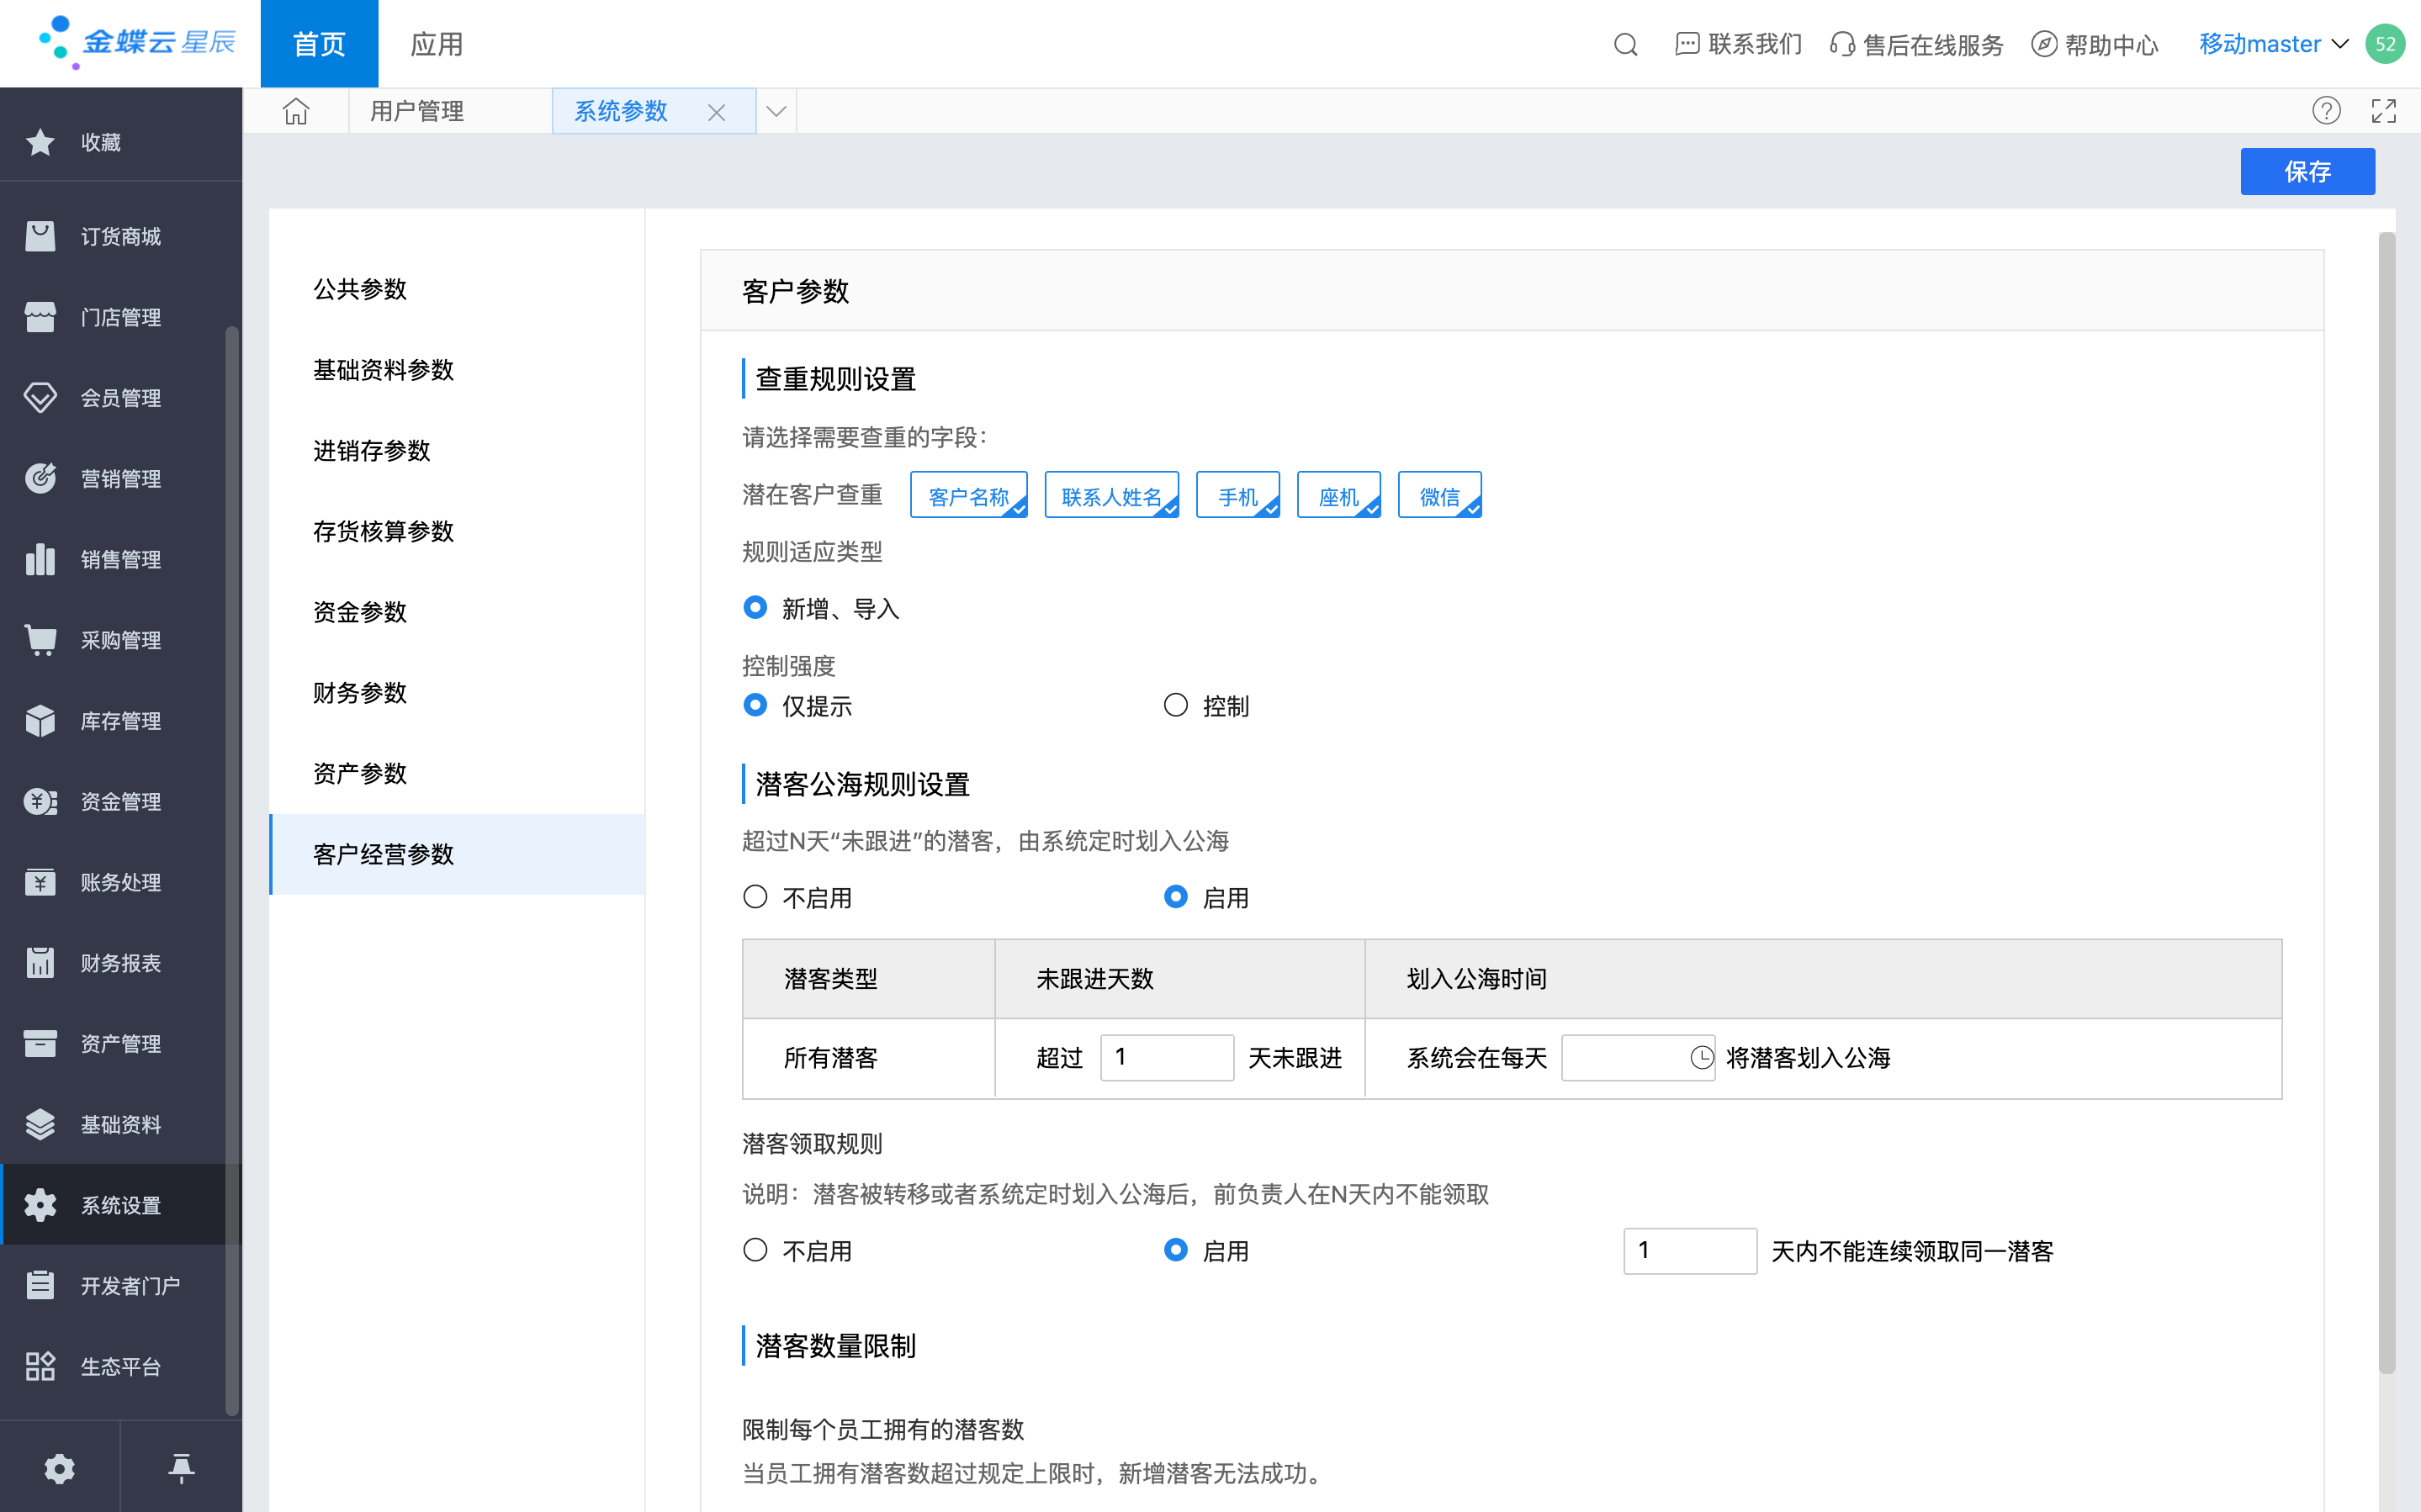
Task: Select 不启用 for 潜客领取规则
Action: [755, 1250]
